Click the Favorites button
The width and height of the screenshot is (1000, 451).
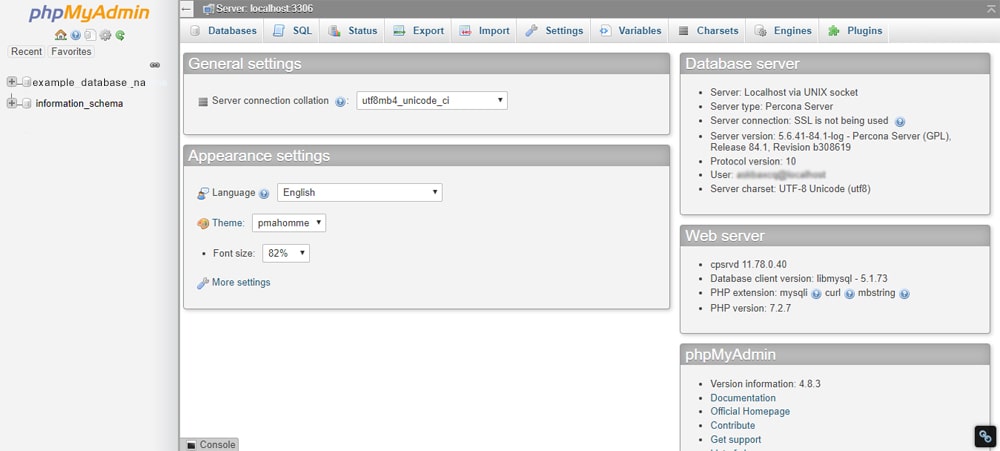tap(71, 52)
